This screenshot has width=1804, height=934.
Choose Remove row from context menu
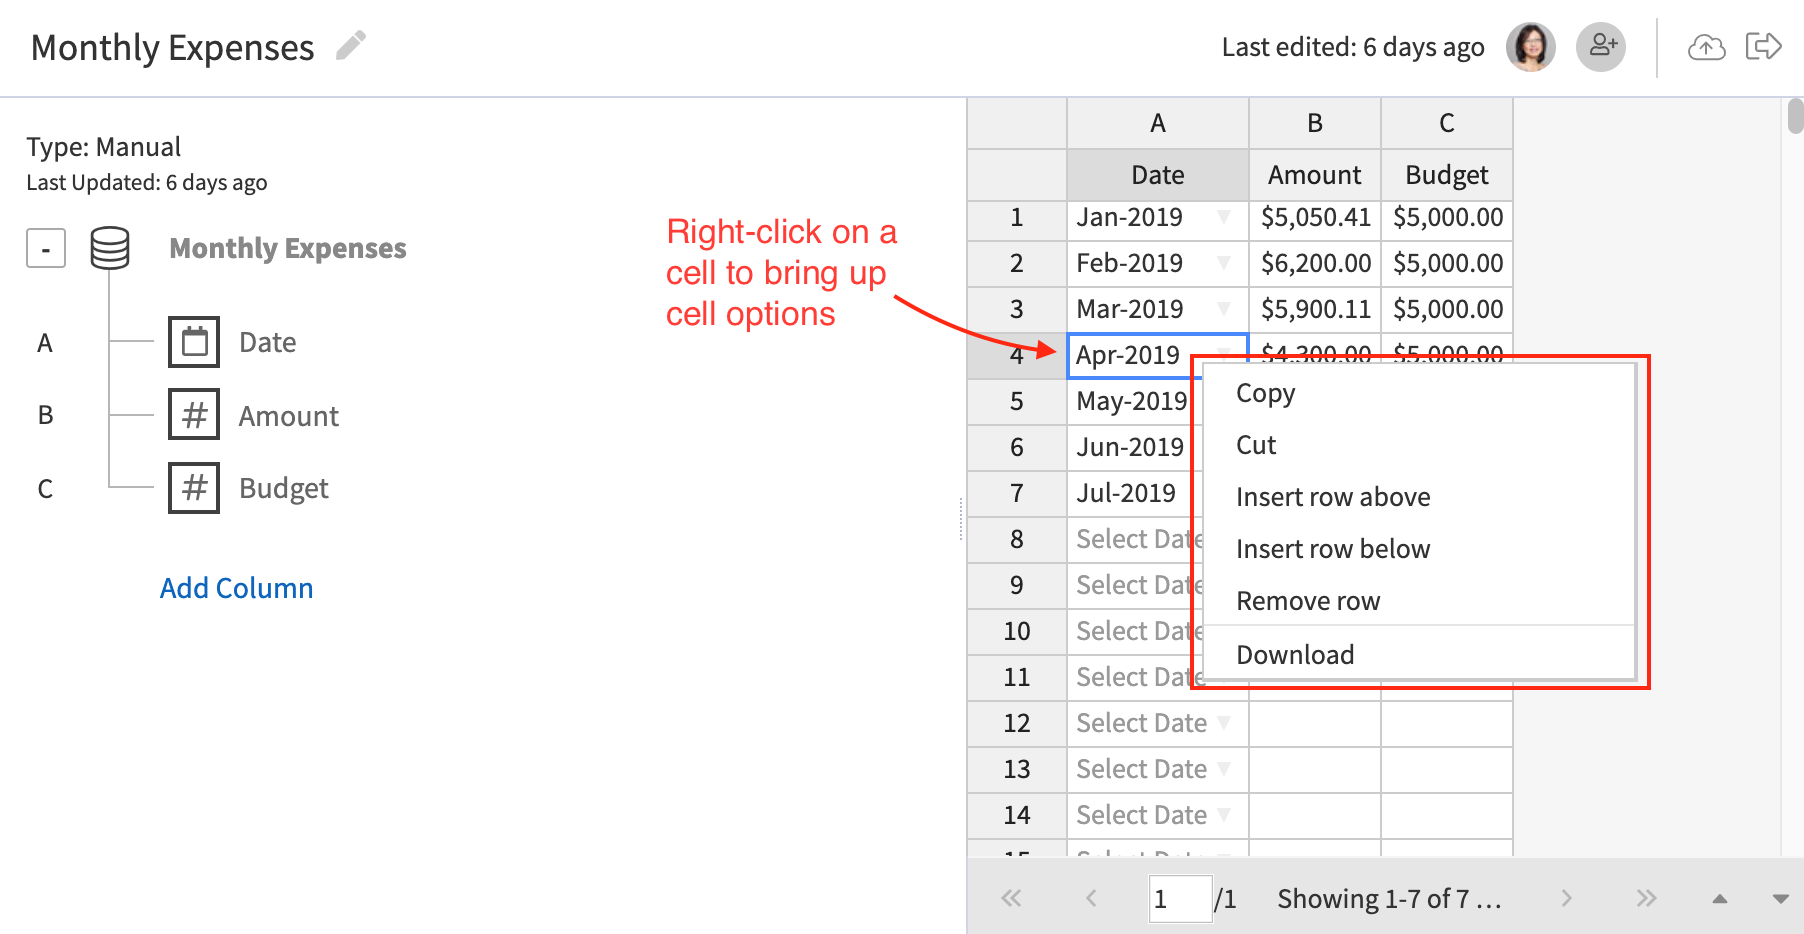(x=1308, y=601)
